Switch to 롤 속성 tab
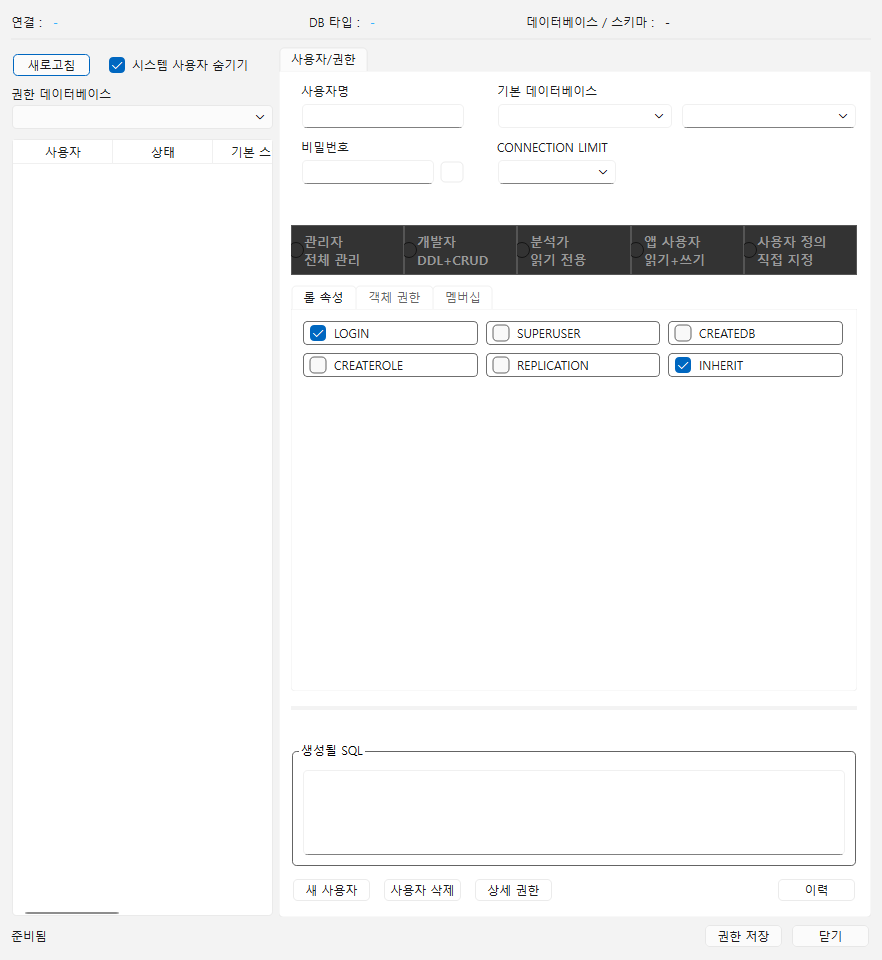The width and height of the screenshot is (882, 960). tap(323, 298)
